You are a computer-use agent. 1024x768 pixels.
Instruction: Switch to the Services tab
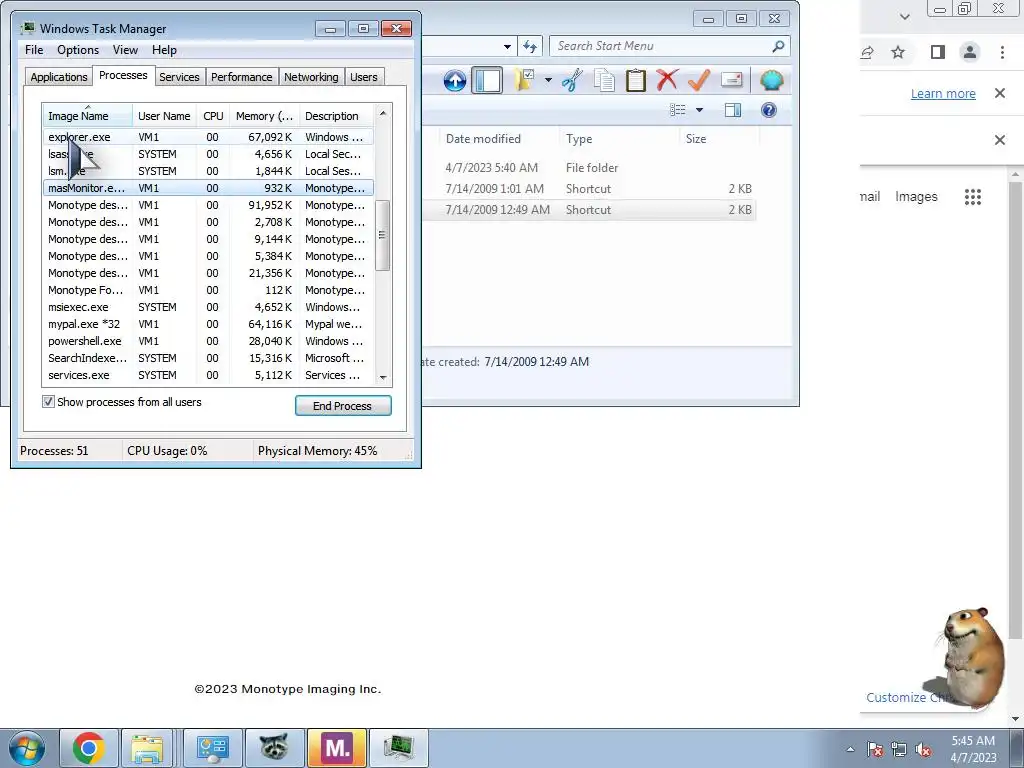(x=179, y=77)
